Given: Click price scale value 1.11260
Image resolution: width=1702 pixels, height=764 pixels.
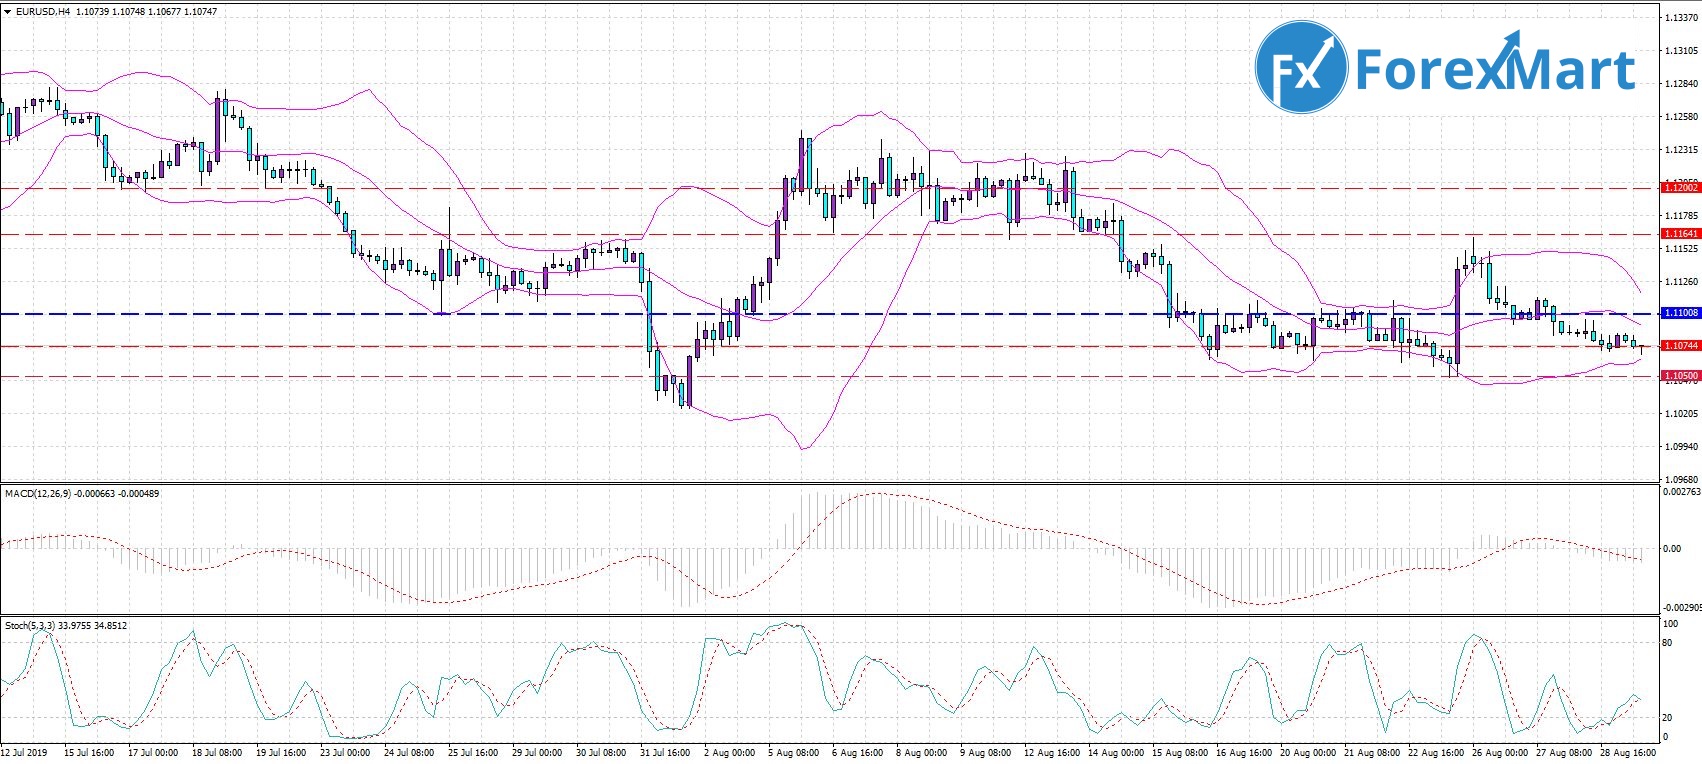Looking at the screenshot, I should [x=1680, y=282].
